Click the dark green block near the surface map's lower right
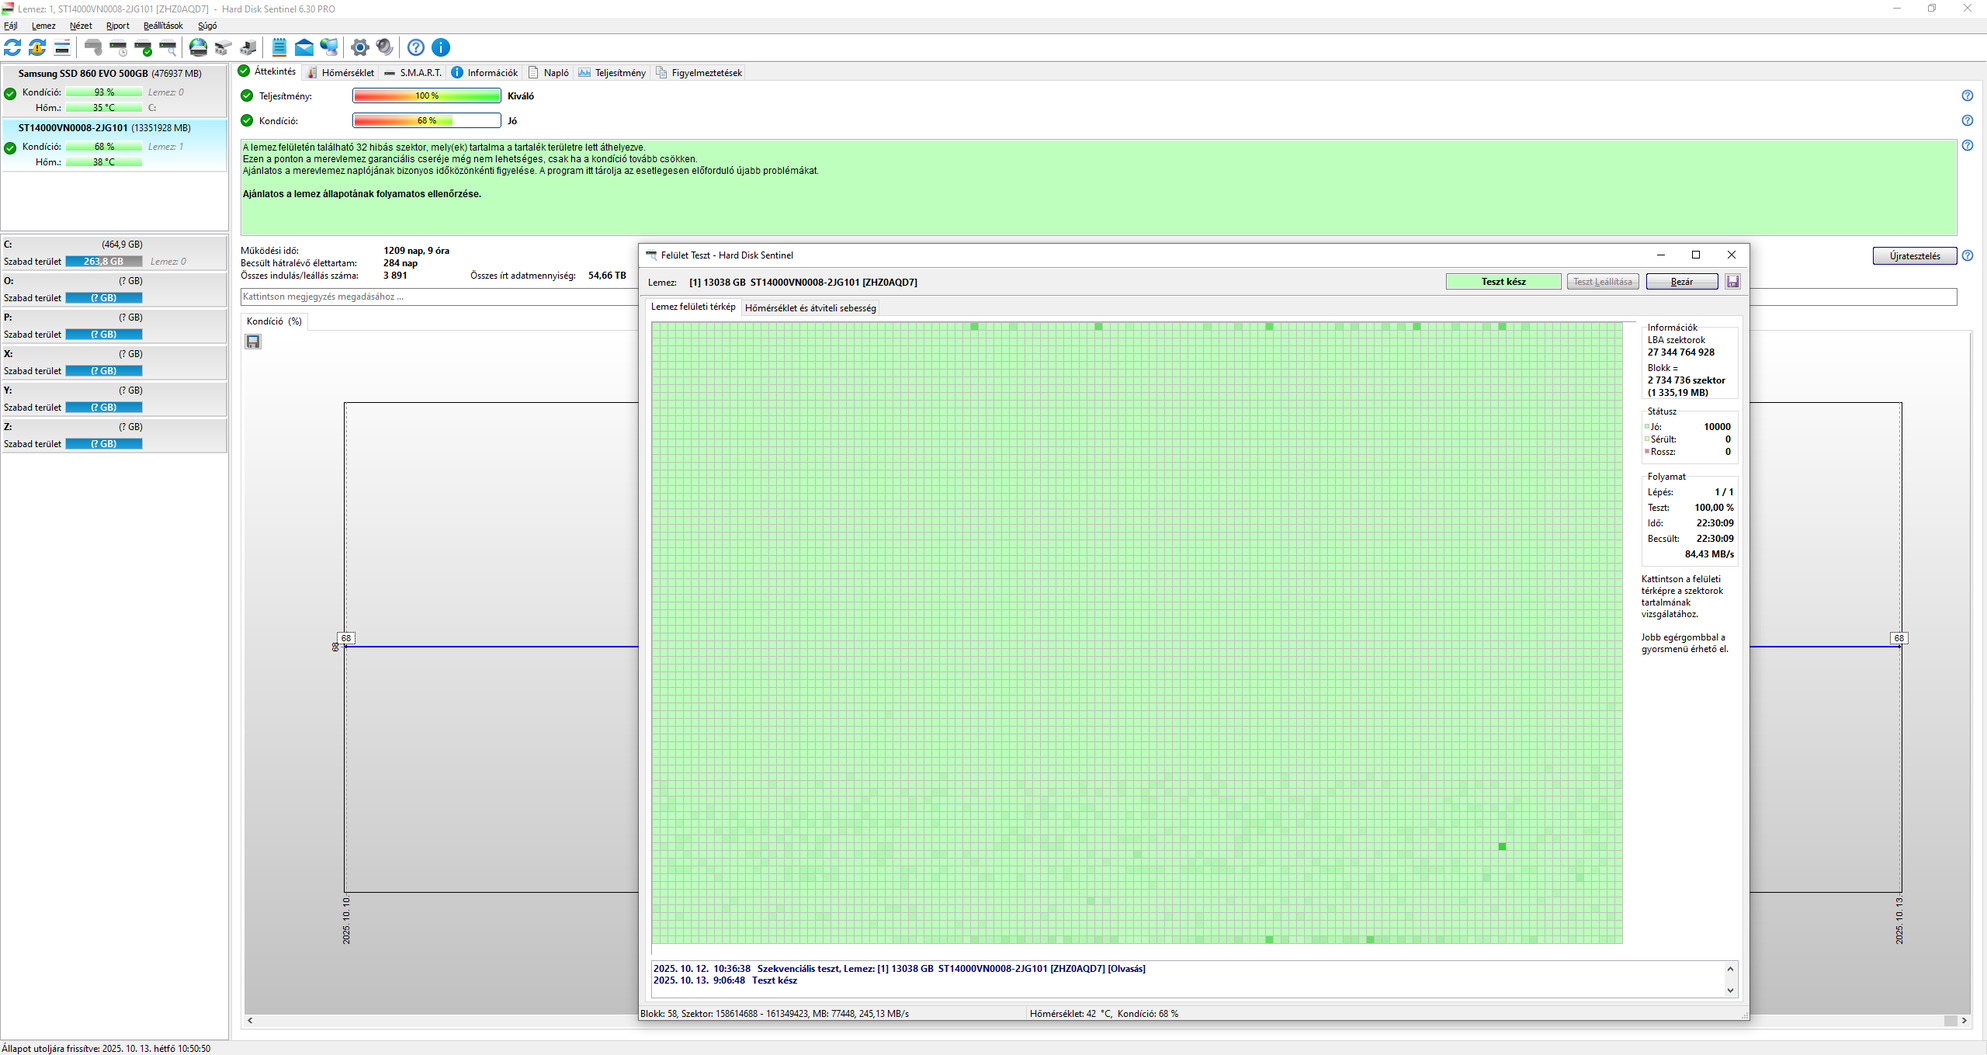1987x1055 pixels. 1502,847
